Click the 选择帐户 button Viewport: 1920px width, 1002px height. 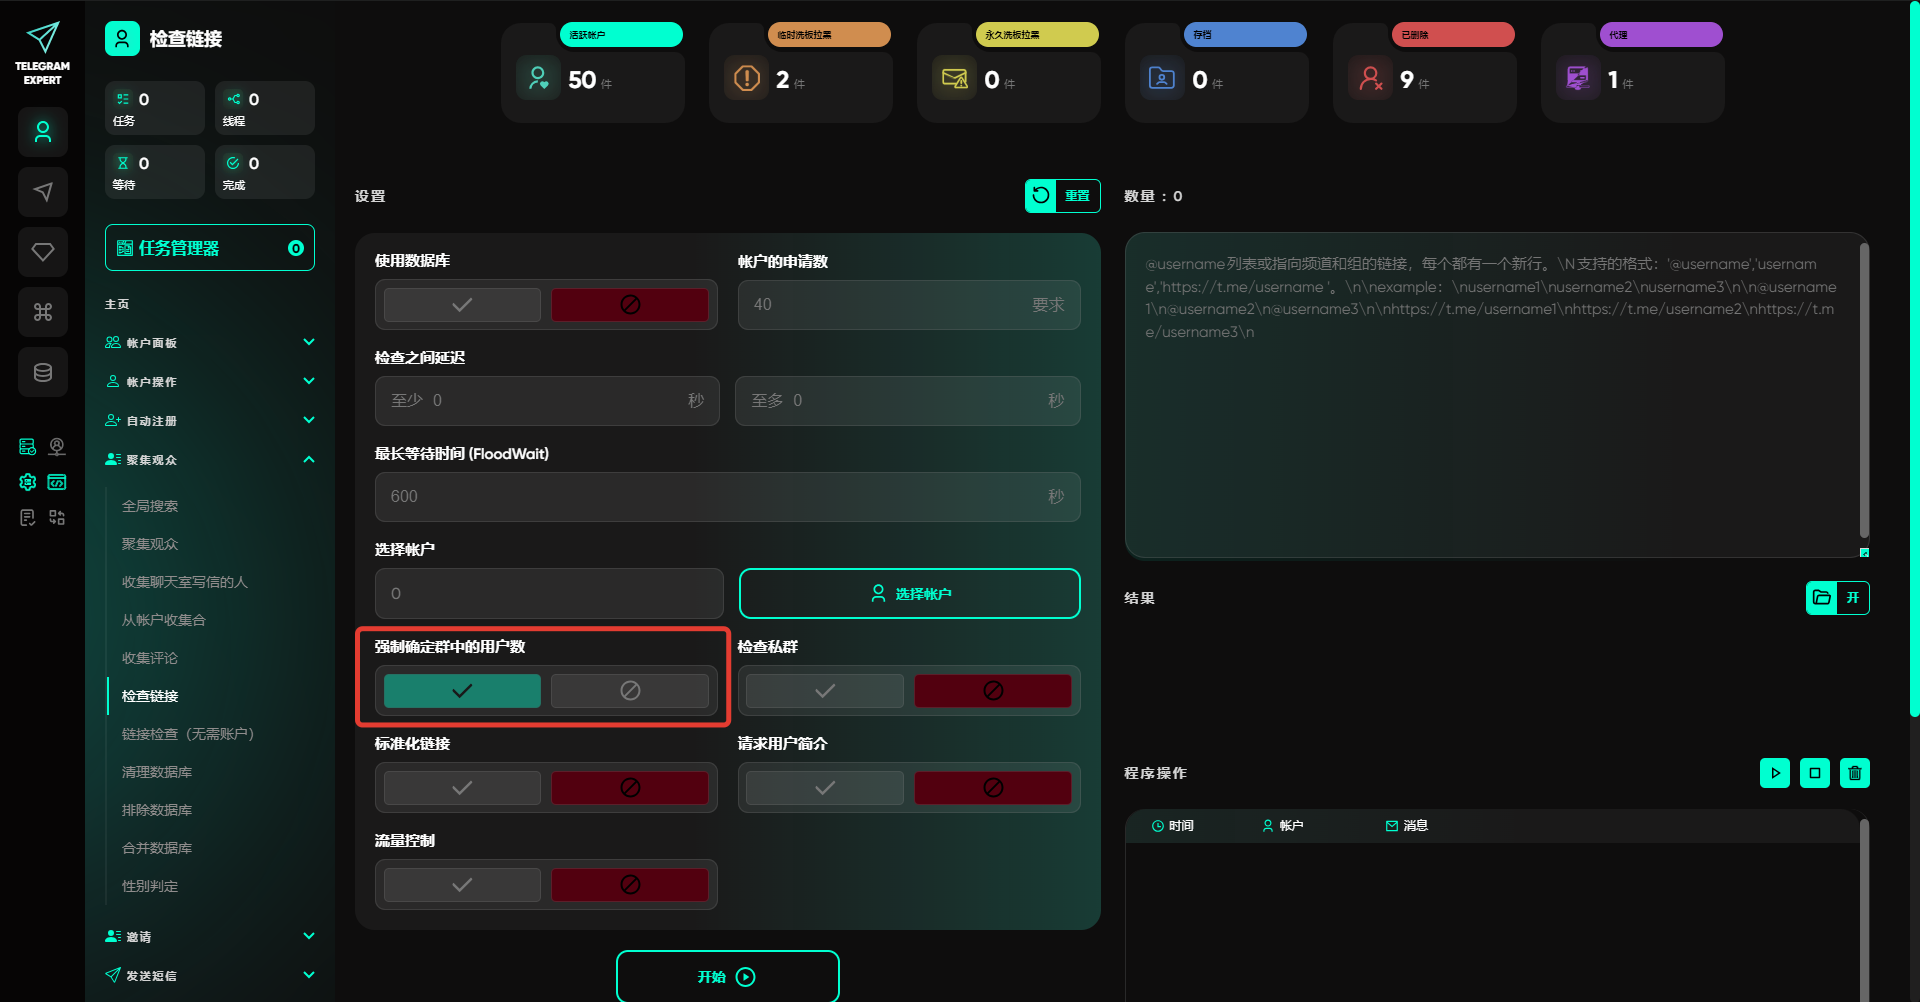909,594
